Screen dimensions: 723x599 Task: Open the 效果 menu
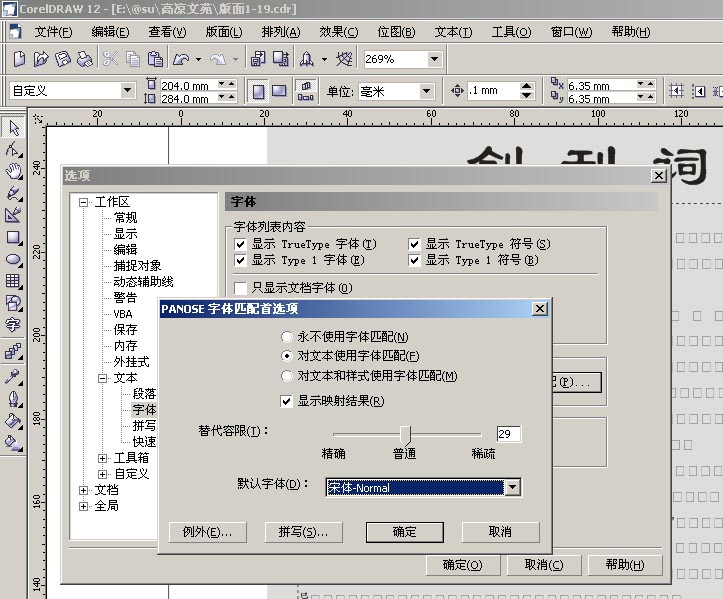[x=338, y=32]
